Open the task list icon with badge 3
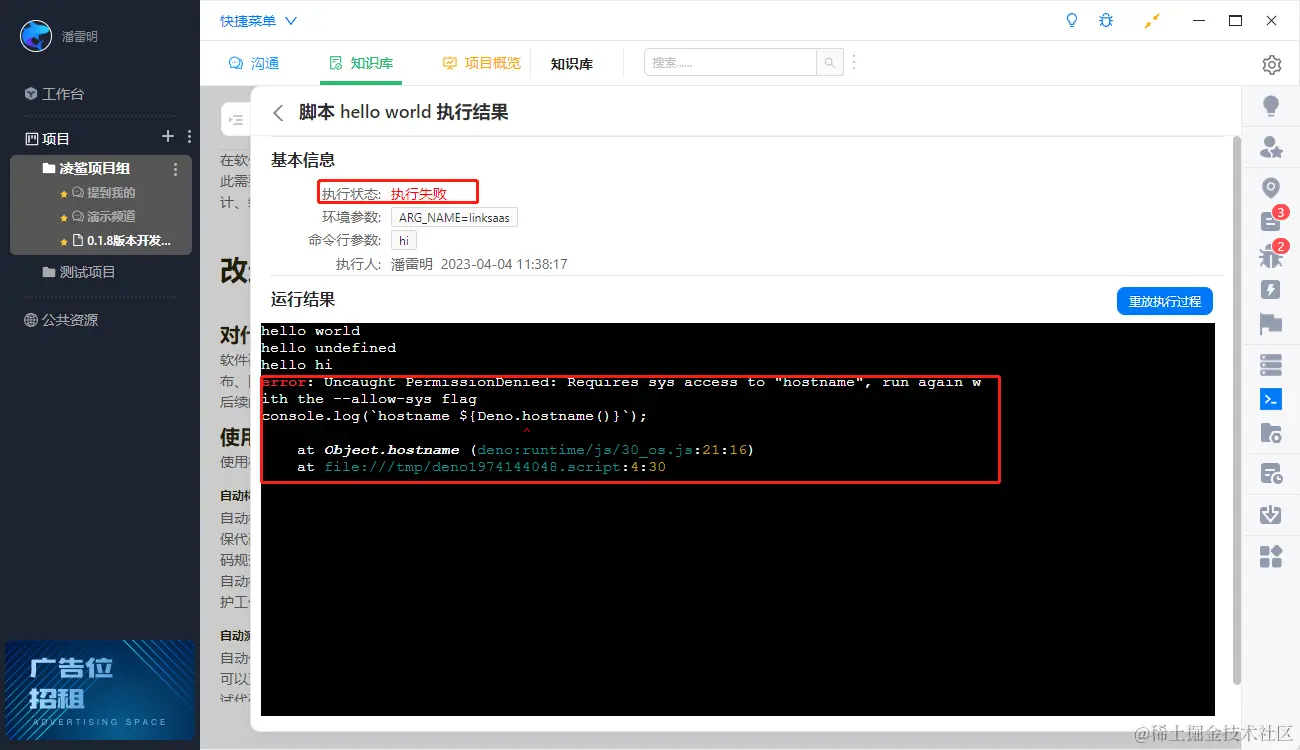Image resolution: width=1300 pixels, height=750 pixels. [x=1271, y=222]
